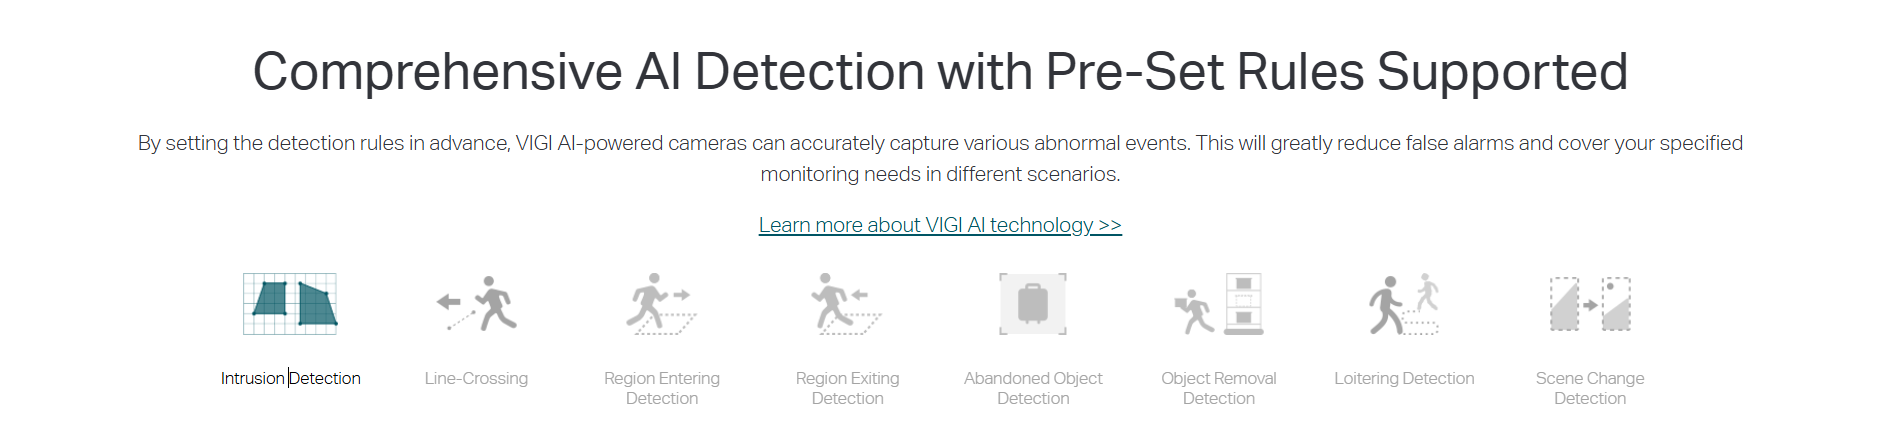Select the Region Entering Detection label

click(x=661, y=388)
